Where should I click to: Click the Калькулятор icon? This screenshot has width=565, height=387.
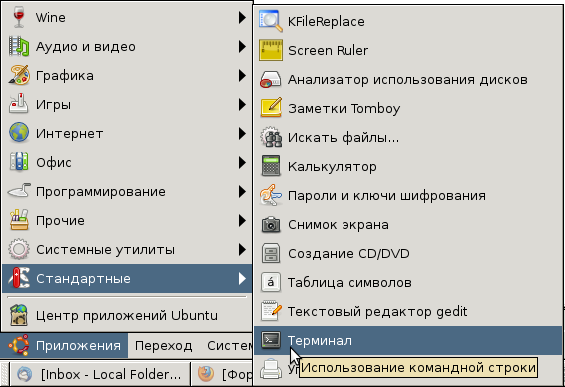click(271, 166)
